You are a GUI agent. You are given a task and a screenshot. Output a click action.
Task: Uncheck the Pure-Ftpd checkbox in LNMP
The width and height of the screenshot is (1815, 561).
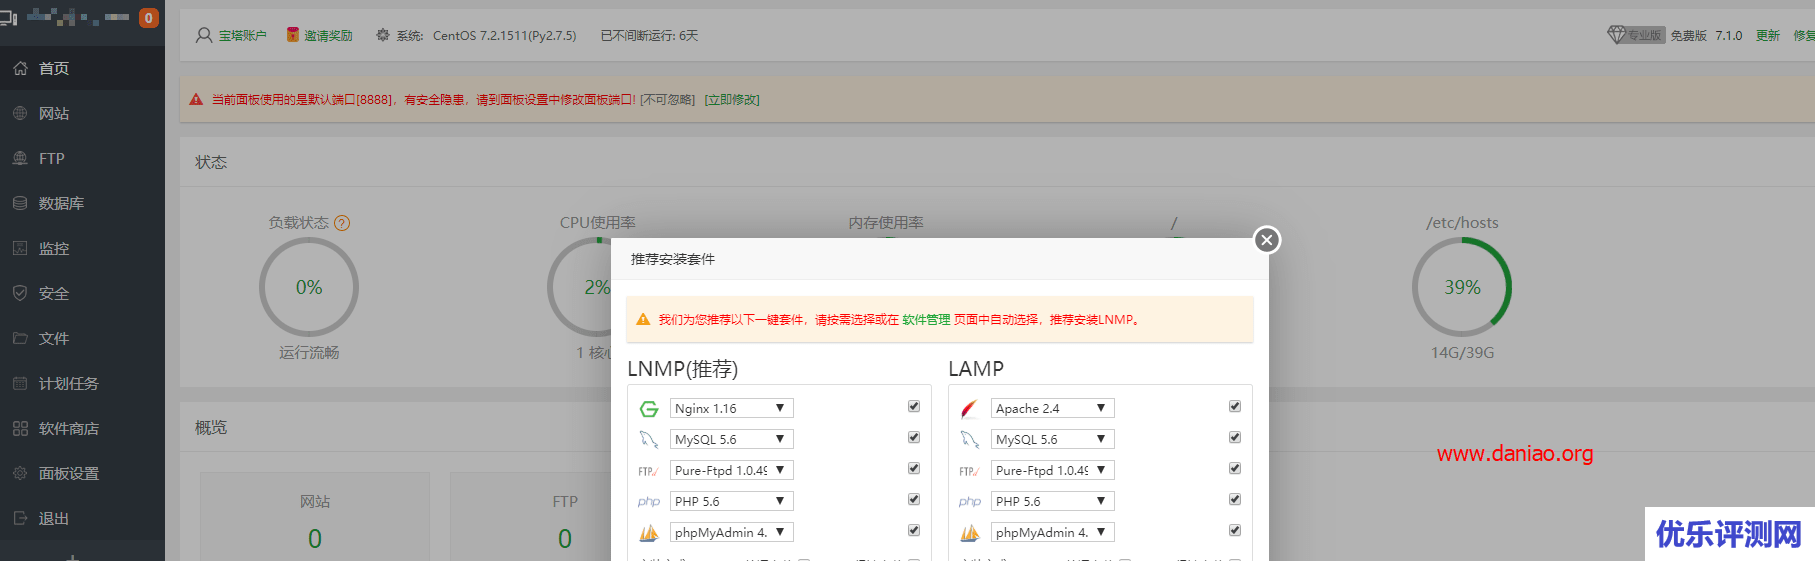914,468
